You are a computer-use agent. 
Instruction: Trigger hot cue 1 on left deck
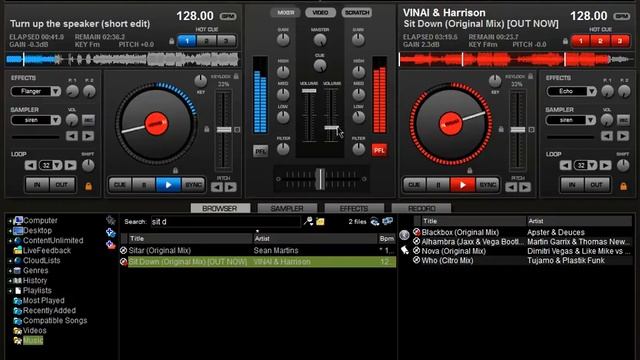pos(187,41)
